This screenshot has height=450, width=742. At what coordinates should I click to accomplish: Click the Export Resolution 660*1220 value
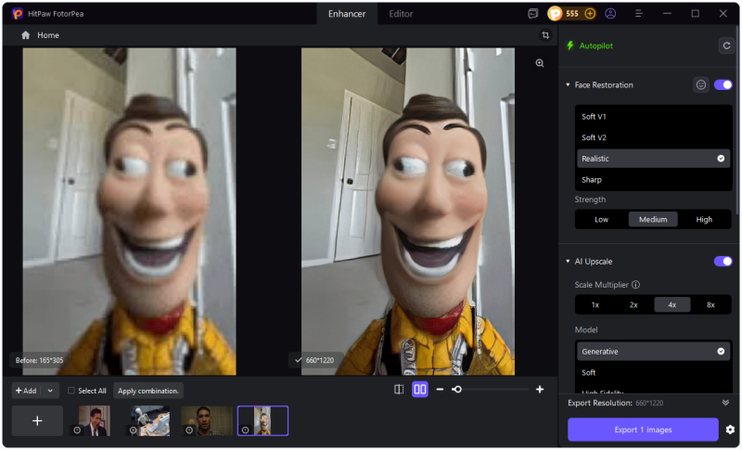click(648, 403)
